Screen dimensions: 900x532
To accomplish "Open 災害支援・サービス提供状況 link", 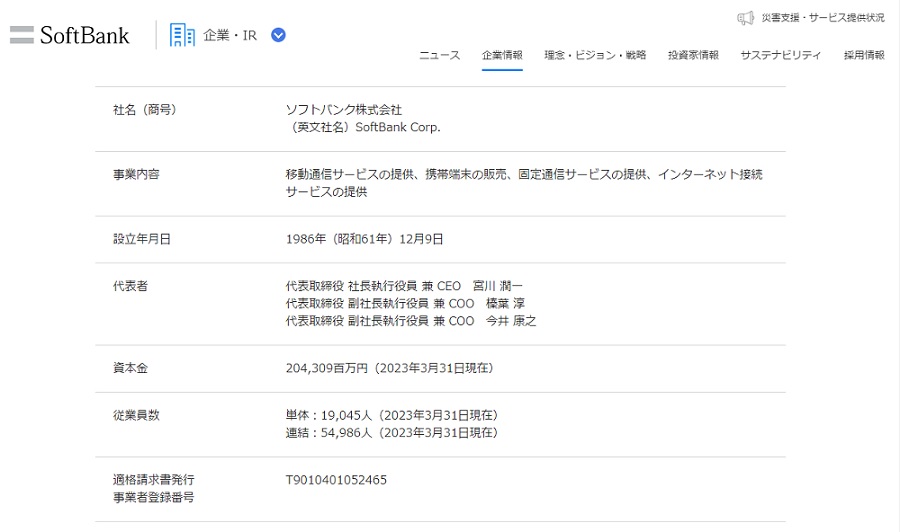I will [x=823, y=18].
